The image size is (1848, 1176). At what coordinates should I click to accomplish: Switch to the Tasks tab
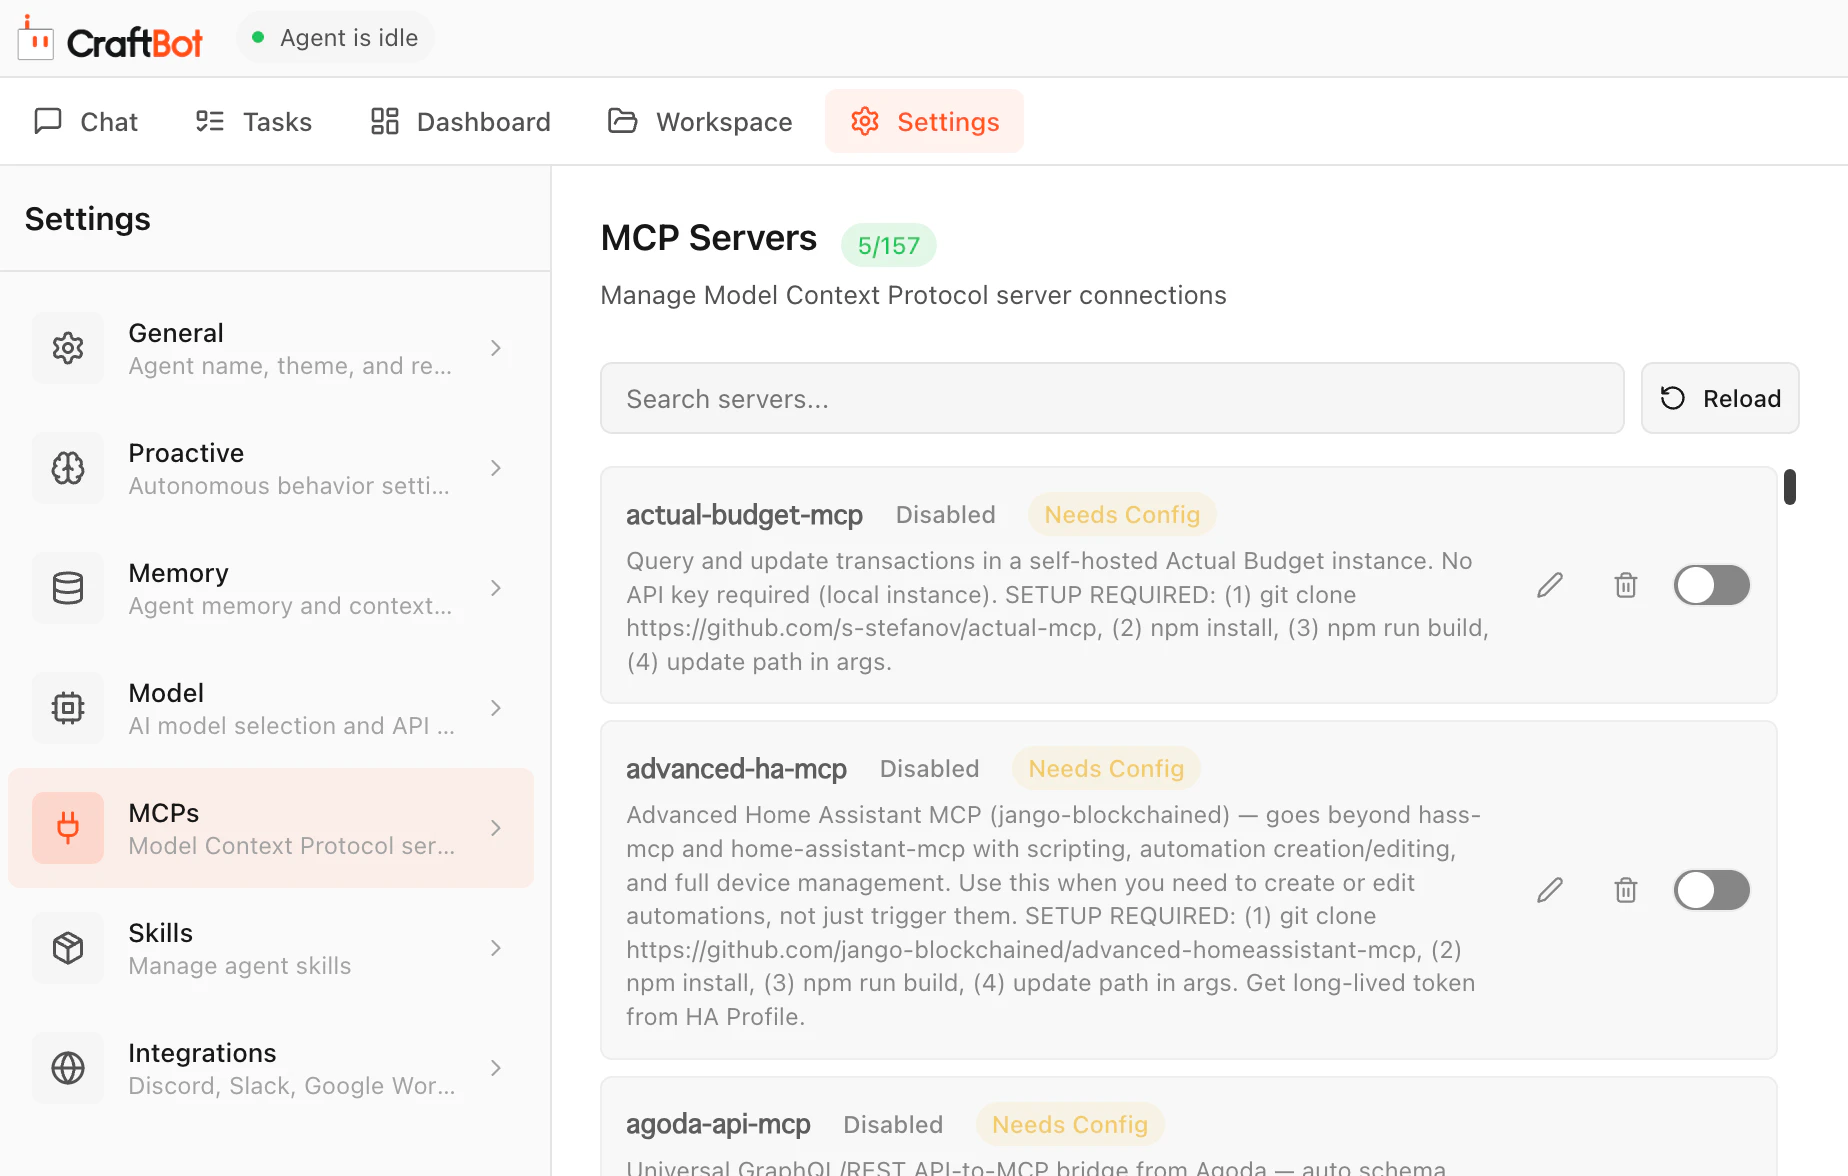point(253,121)
